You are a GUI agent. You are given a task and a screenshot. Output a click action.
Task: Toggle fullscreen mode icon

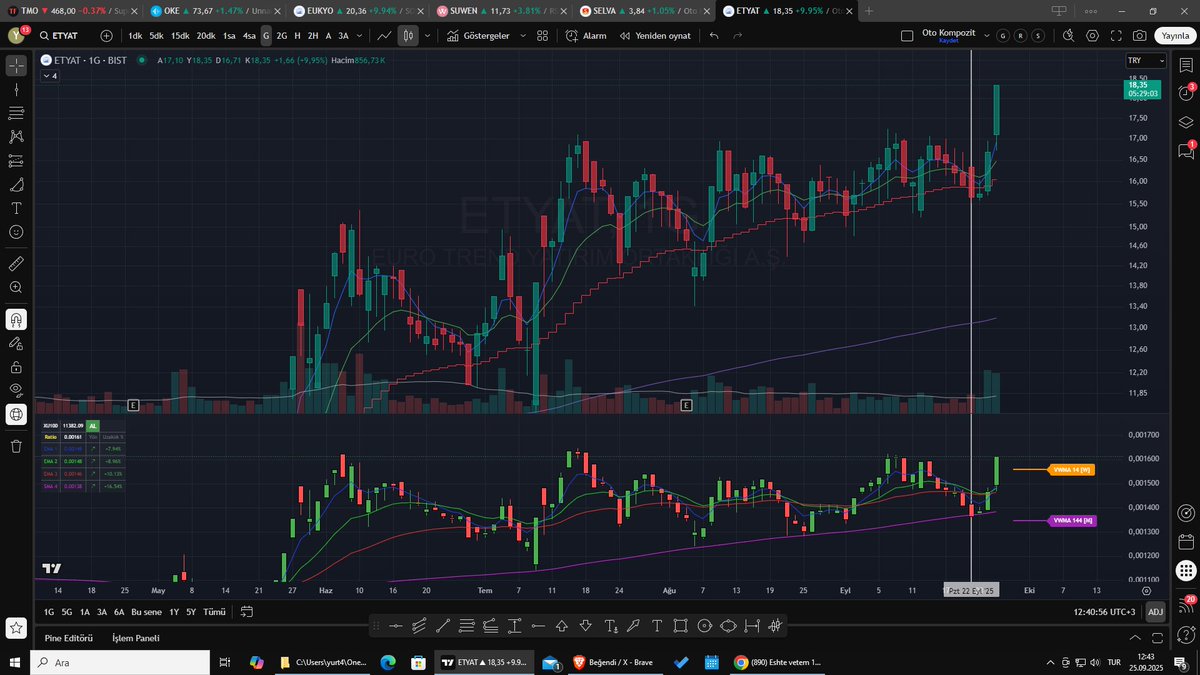point(1116,35)
